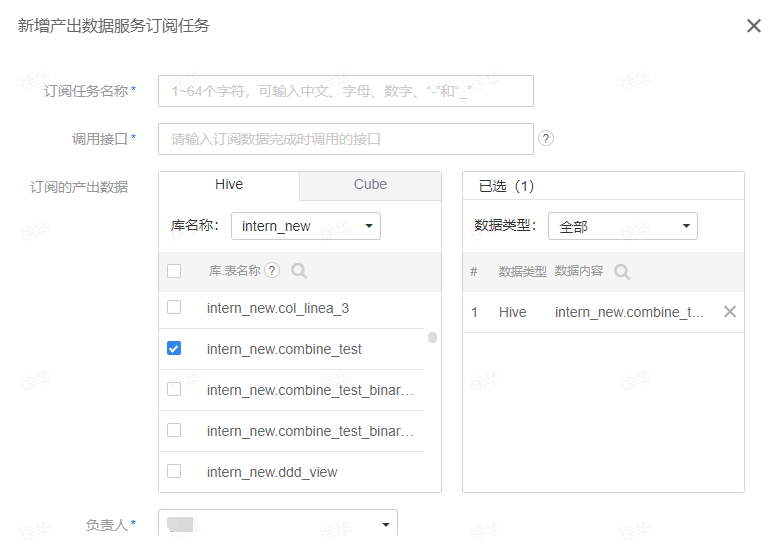The image size is (774, 553).
Task: Click search icon next to 数据内容
Action: tap(622, 272)
